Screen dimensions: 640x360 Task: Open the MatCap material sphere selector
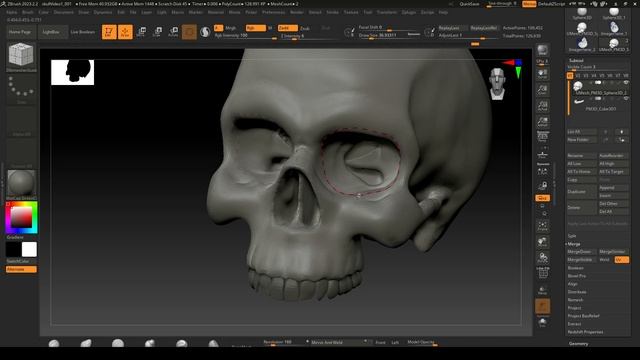(x=21, y=182)
